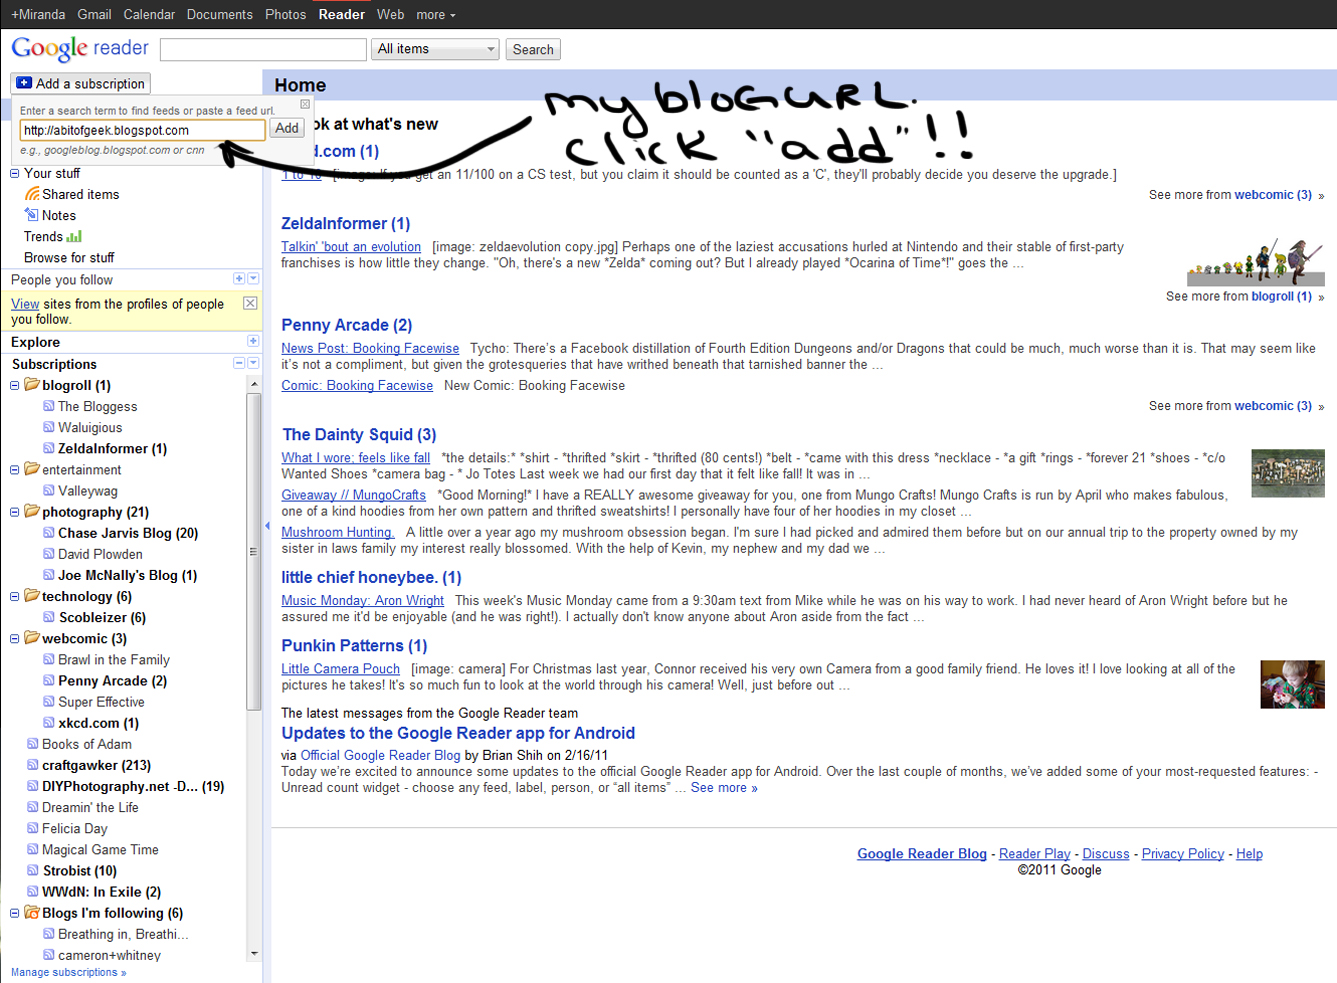Open the more menu in the top bar

(436, 14)
